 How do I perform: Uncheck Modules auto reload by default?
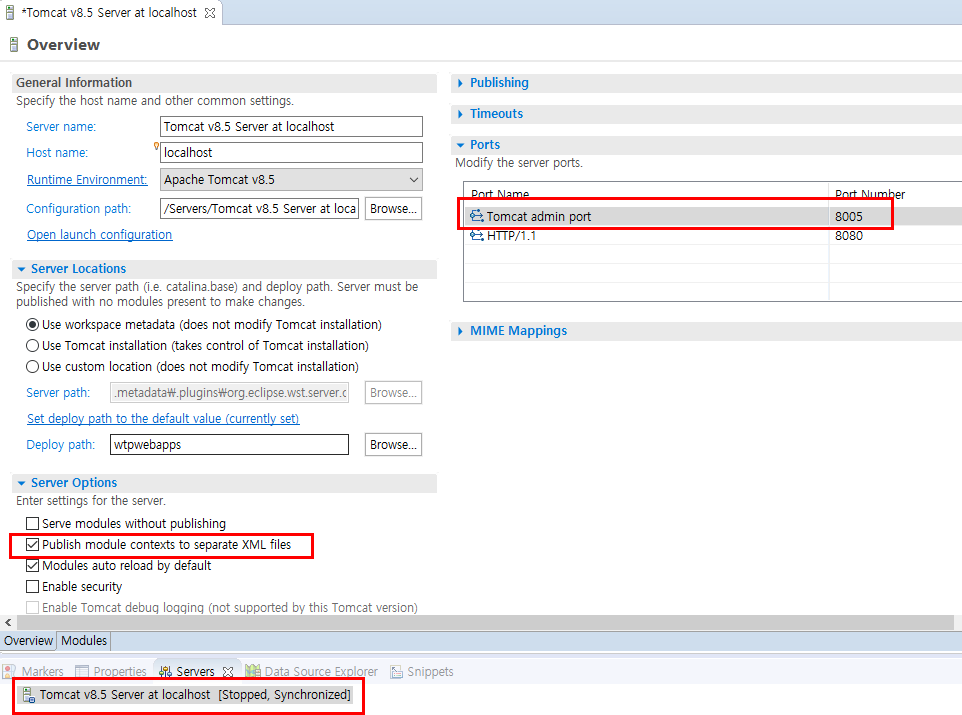tap(33, 565)
